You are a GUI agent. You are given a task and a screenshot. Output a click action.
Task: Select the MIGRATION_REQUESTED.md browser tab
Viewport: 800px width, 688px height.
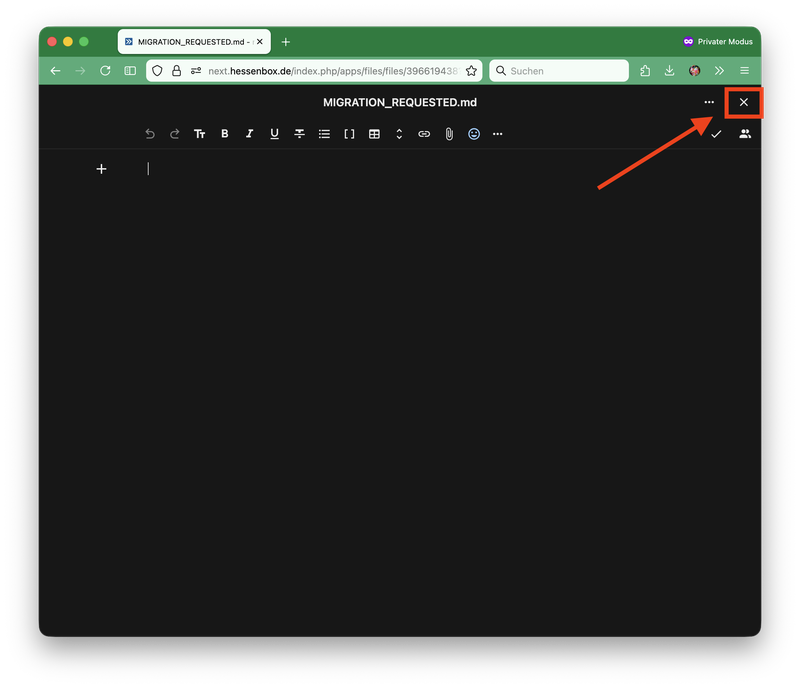click(x=194, y=42)
